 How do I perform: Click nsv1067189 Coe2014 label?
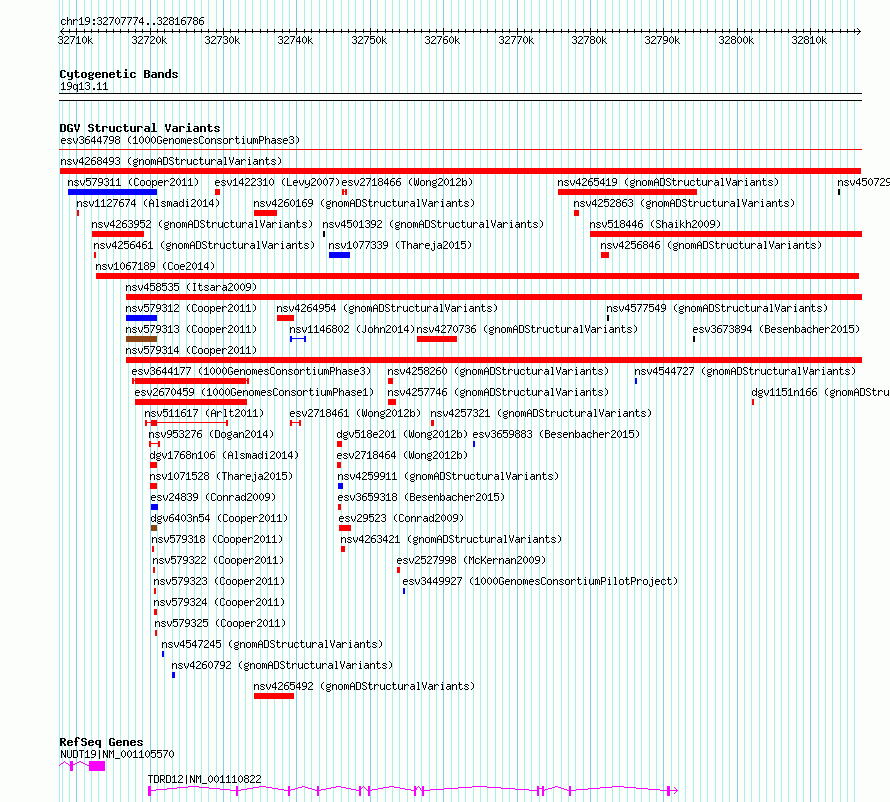coord(155,266)
